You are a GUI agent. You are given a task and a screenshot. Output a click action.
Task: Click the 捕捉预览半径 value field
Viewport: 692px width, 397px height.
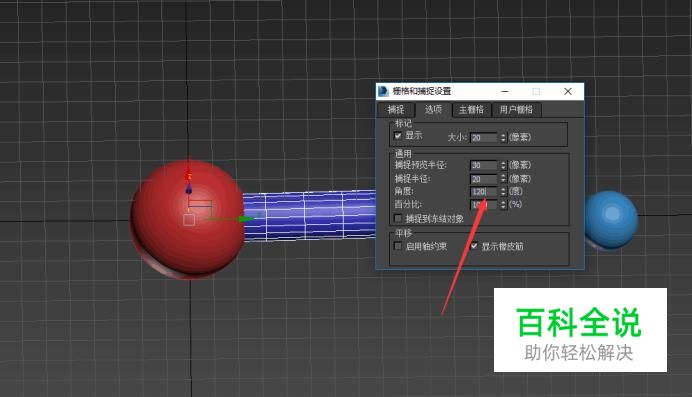tap(483, 165)
